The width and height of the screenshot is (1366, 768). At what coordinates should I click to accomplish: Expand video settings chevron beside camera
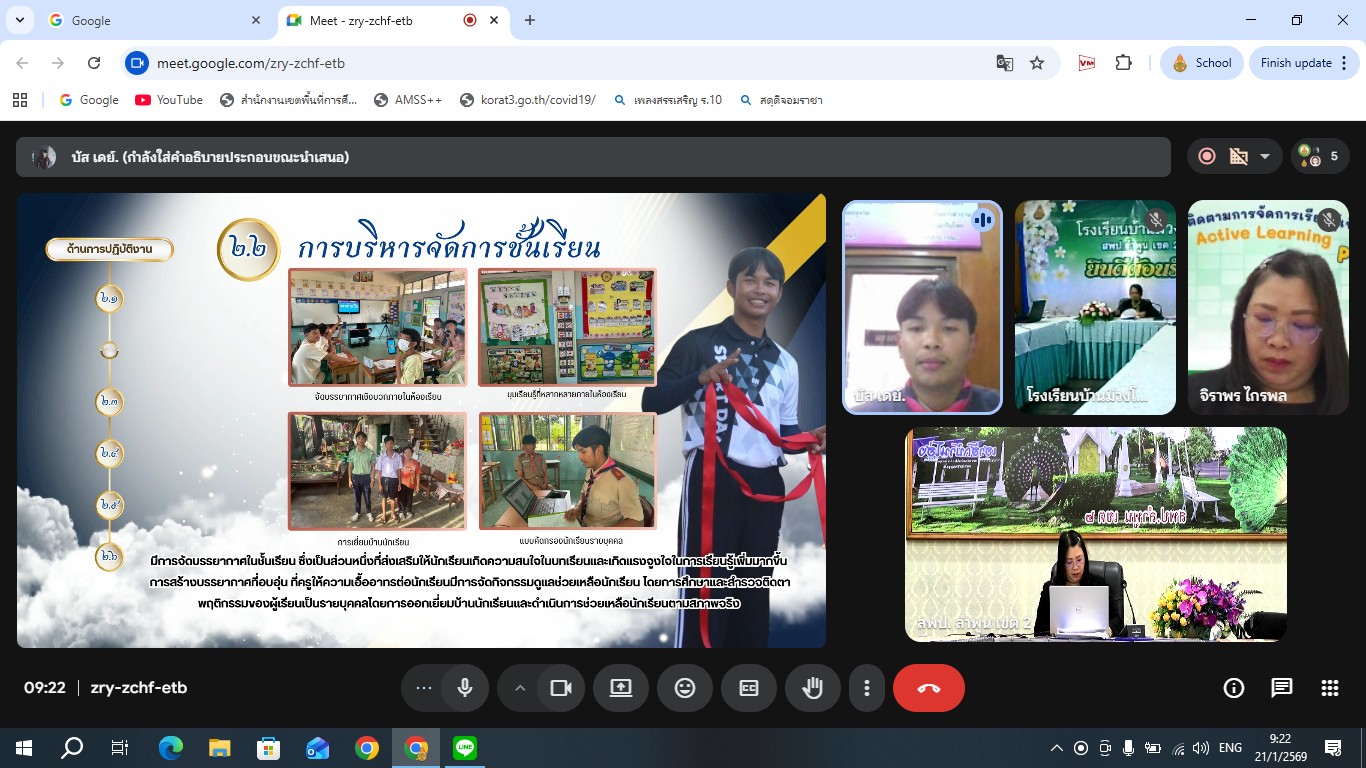coord(520,688)
